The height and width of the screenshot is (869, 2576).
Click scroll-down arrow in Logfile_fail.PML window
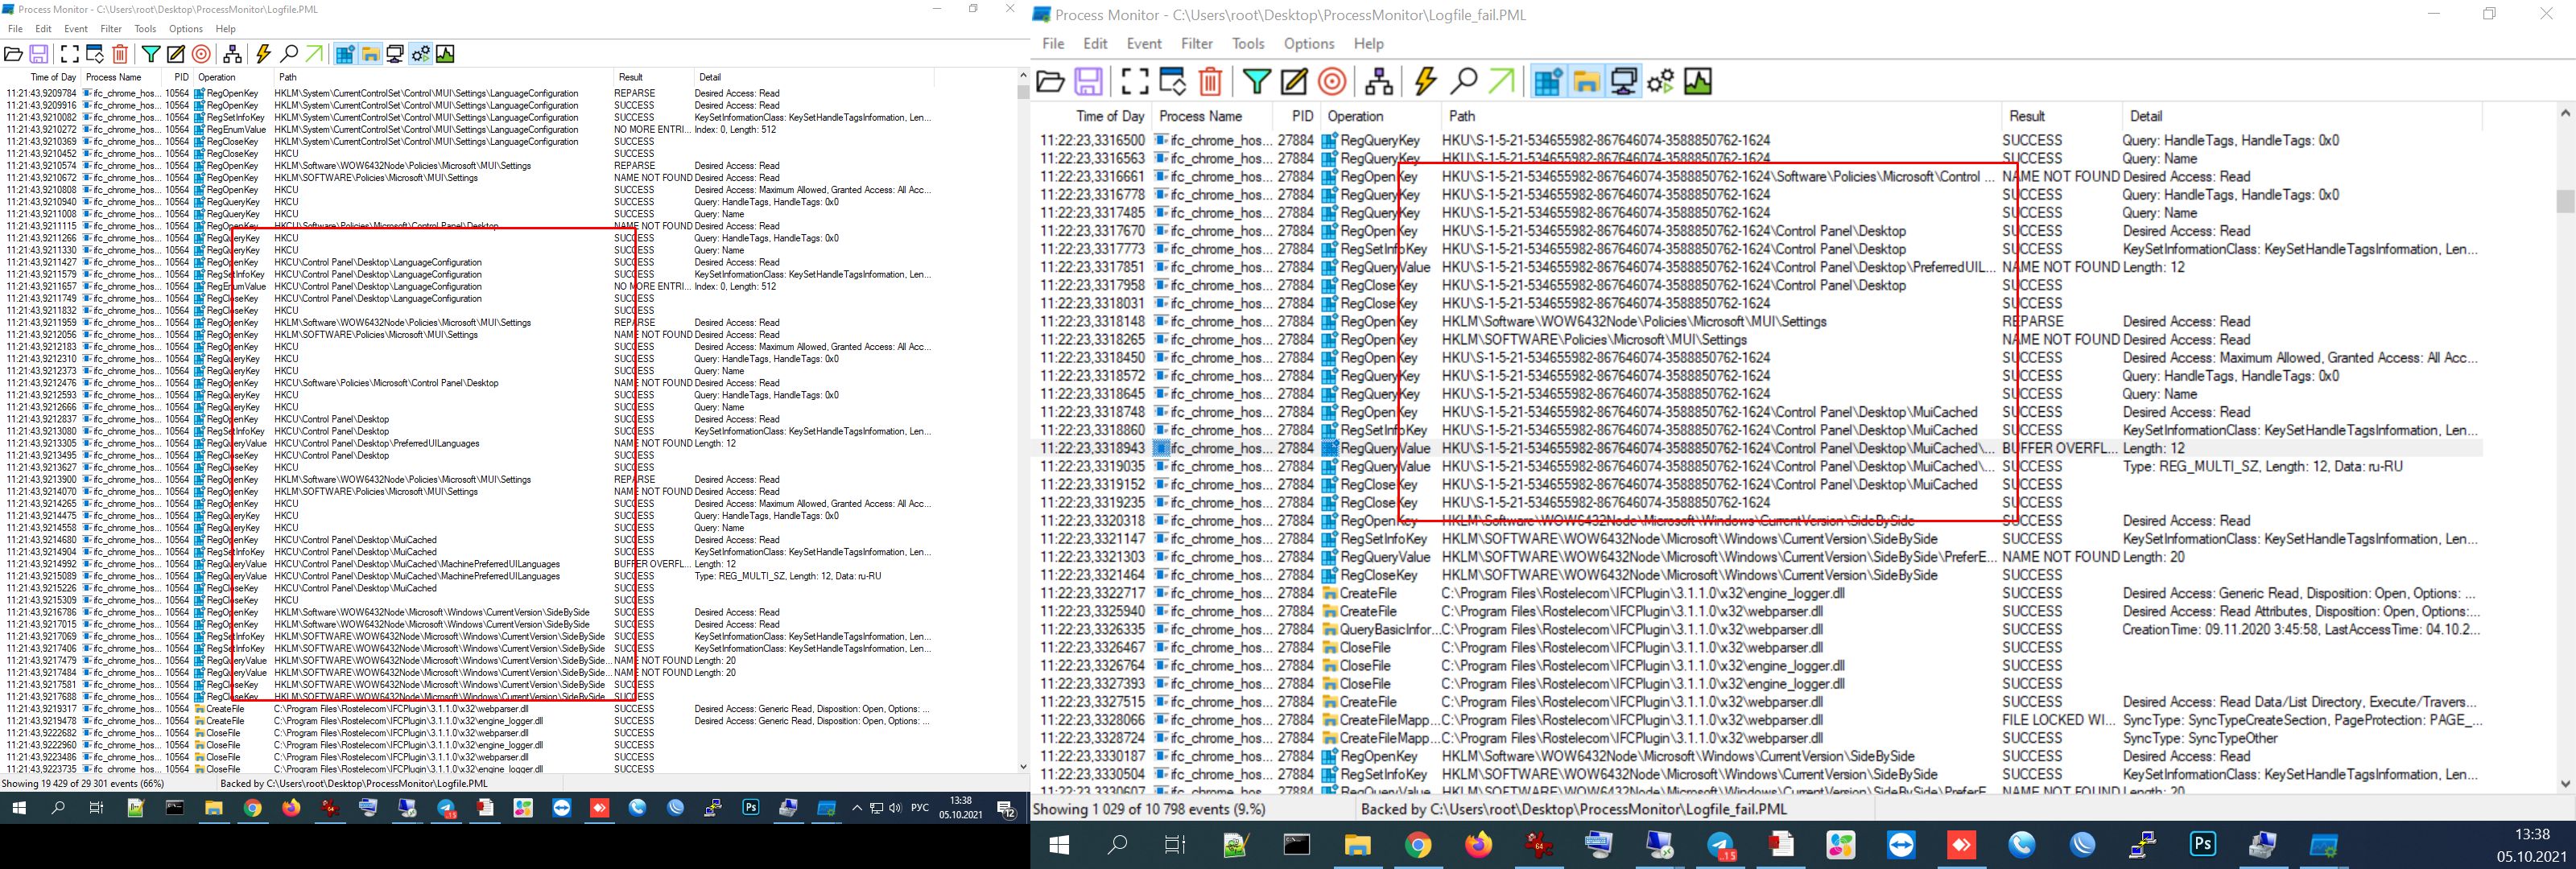tap(2565, 784)
